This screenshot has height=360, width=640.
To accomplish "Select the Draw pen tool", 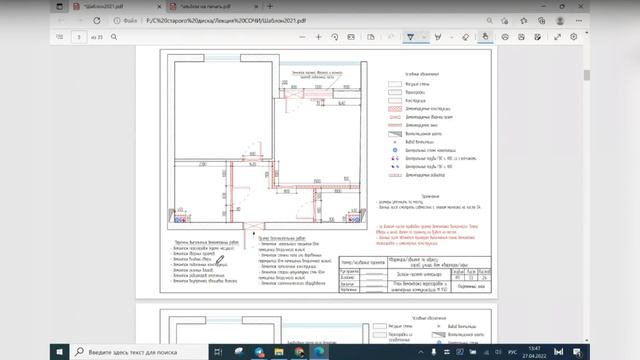I will point(411,37).
